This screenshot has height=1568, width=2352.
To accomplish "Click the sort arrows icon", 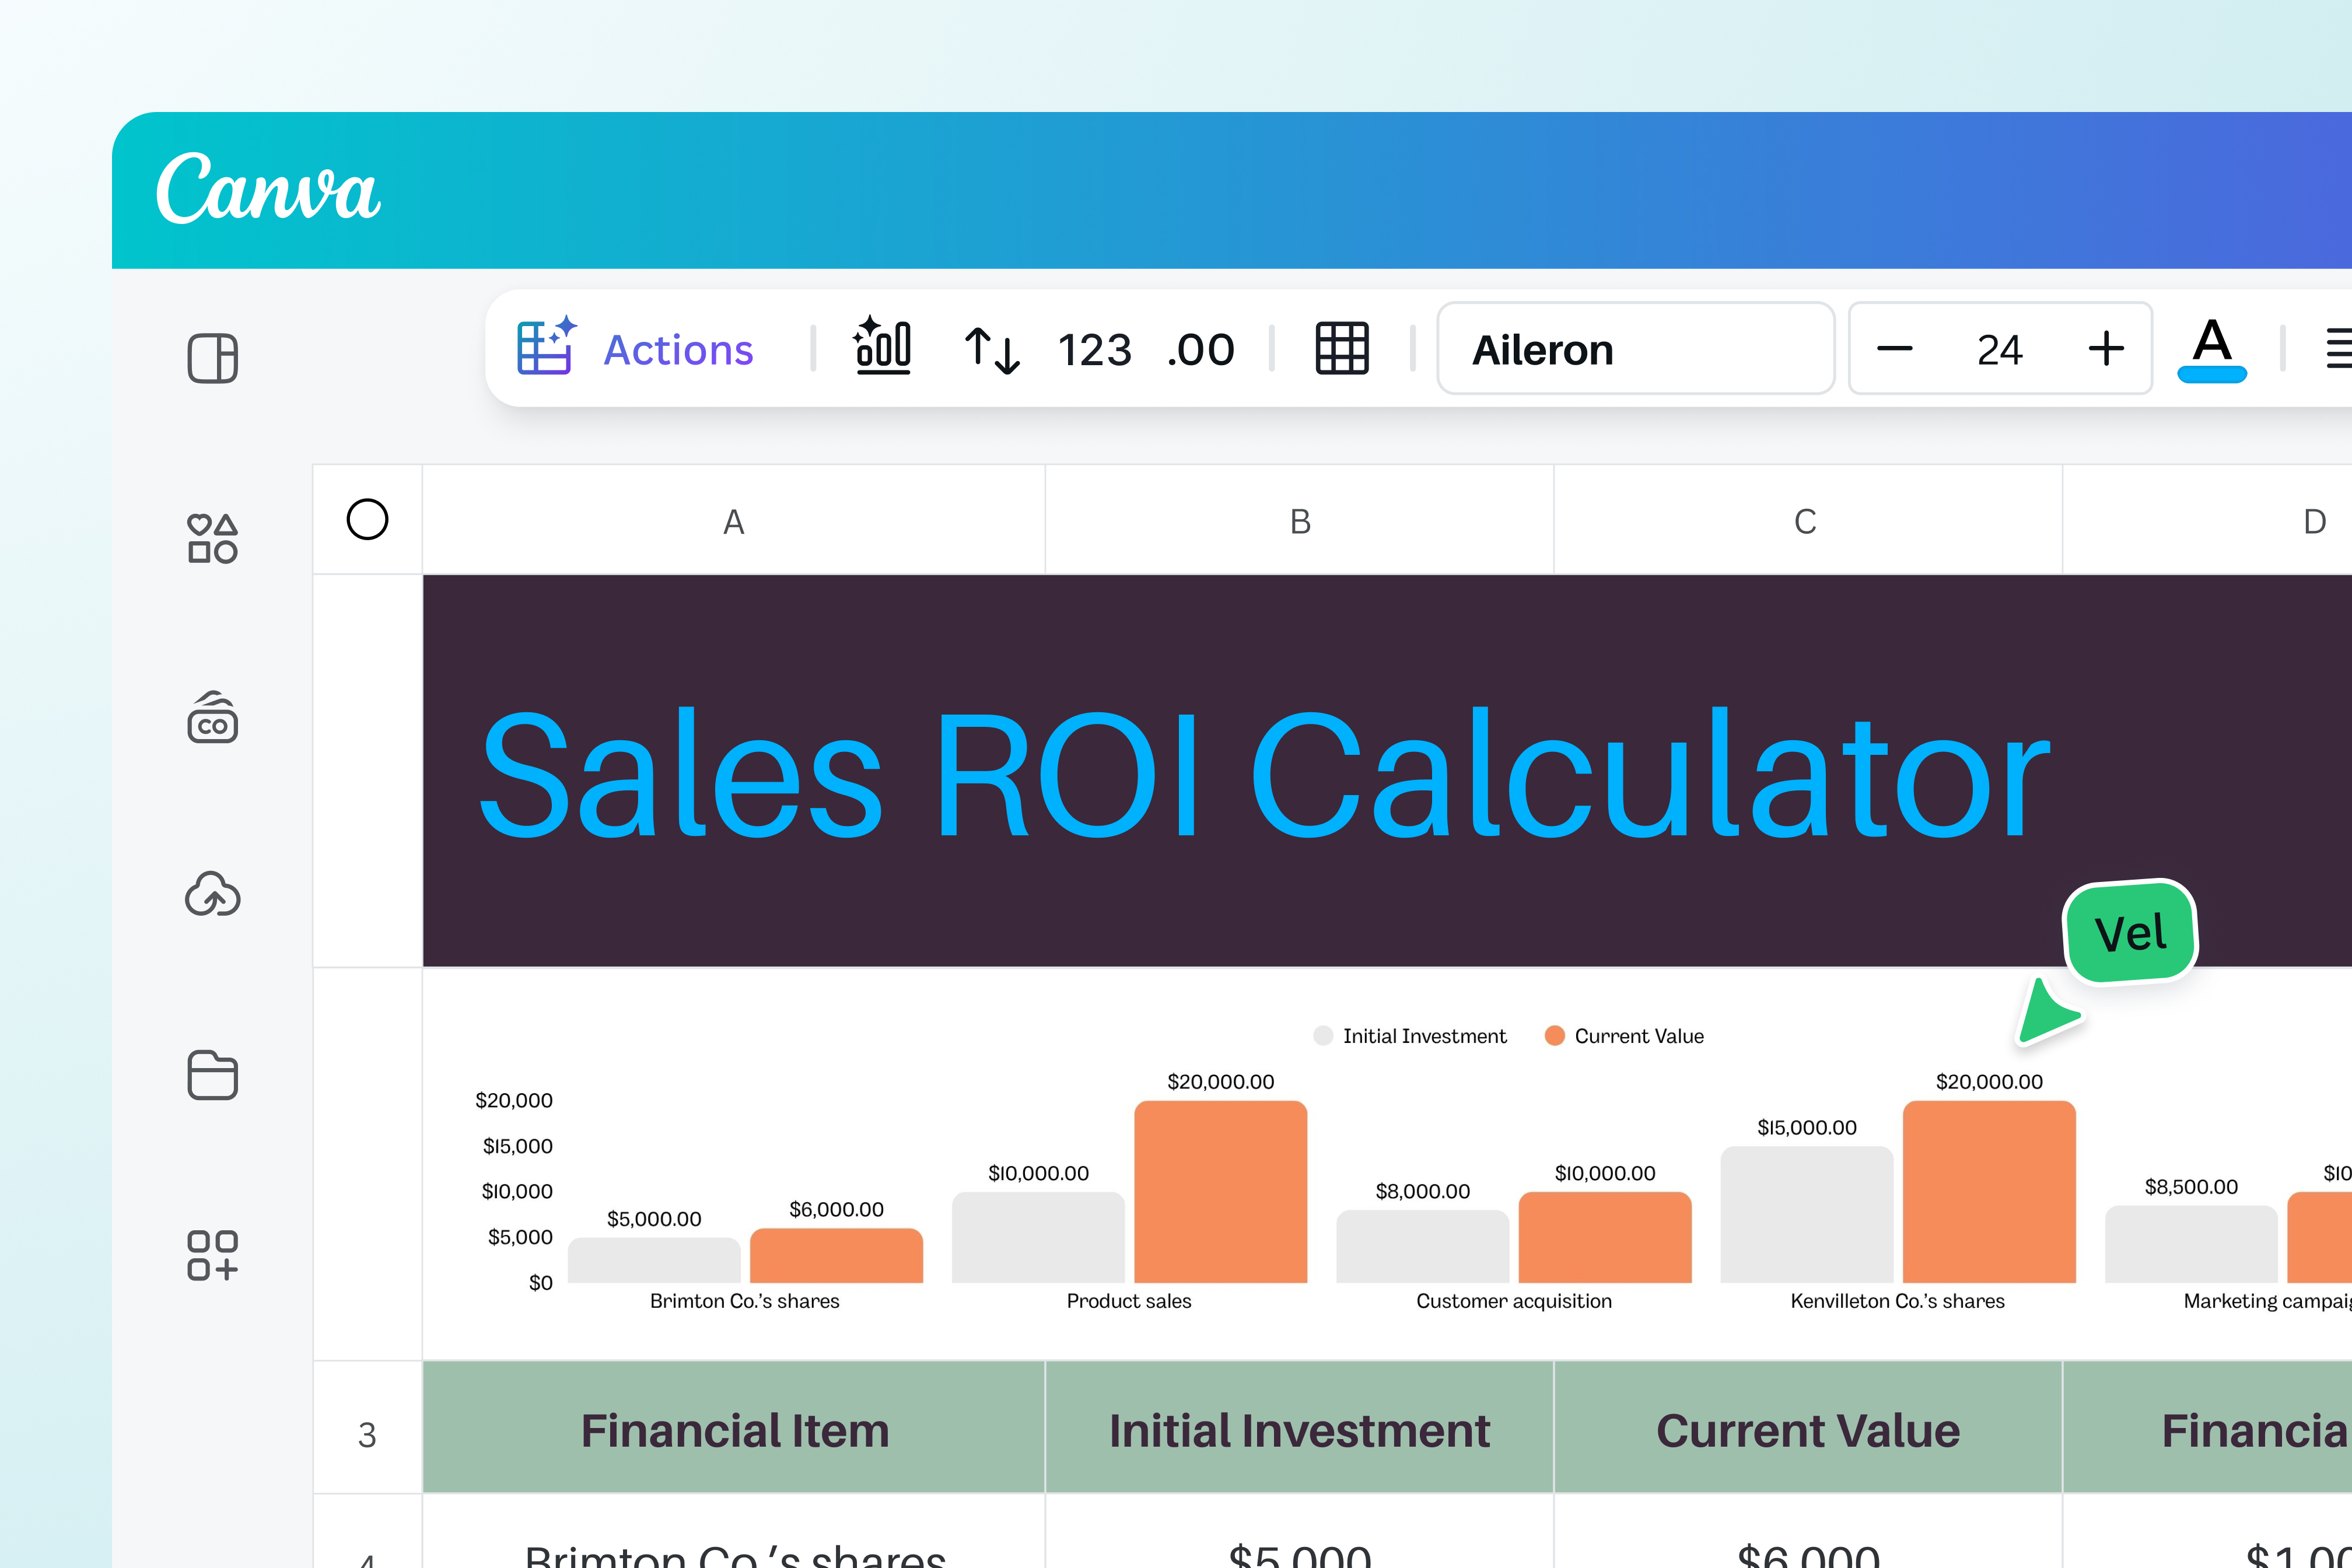I will 992,350.
